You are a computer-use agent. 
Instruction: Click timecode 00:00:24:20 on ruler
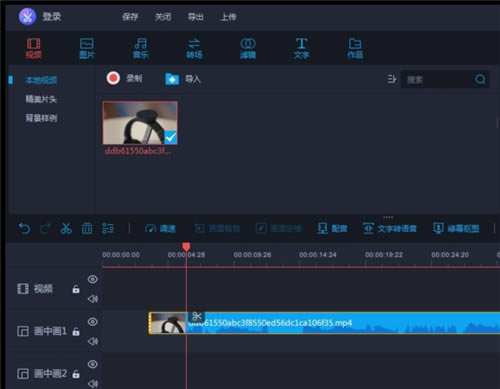click(450, 255)
